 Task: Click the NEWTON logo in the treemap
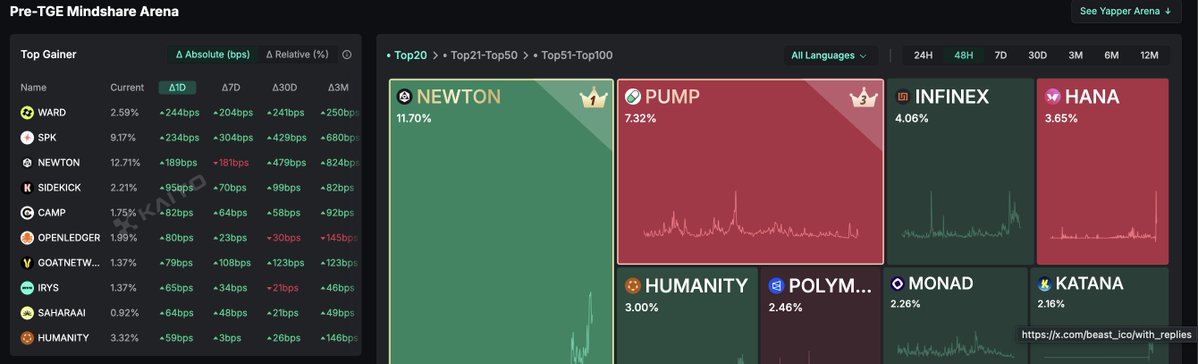[404, 96]
